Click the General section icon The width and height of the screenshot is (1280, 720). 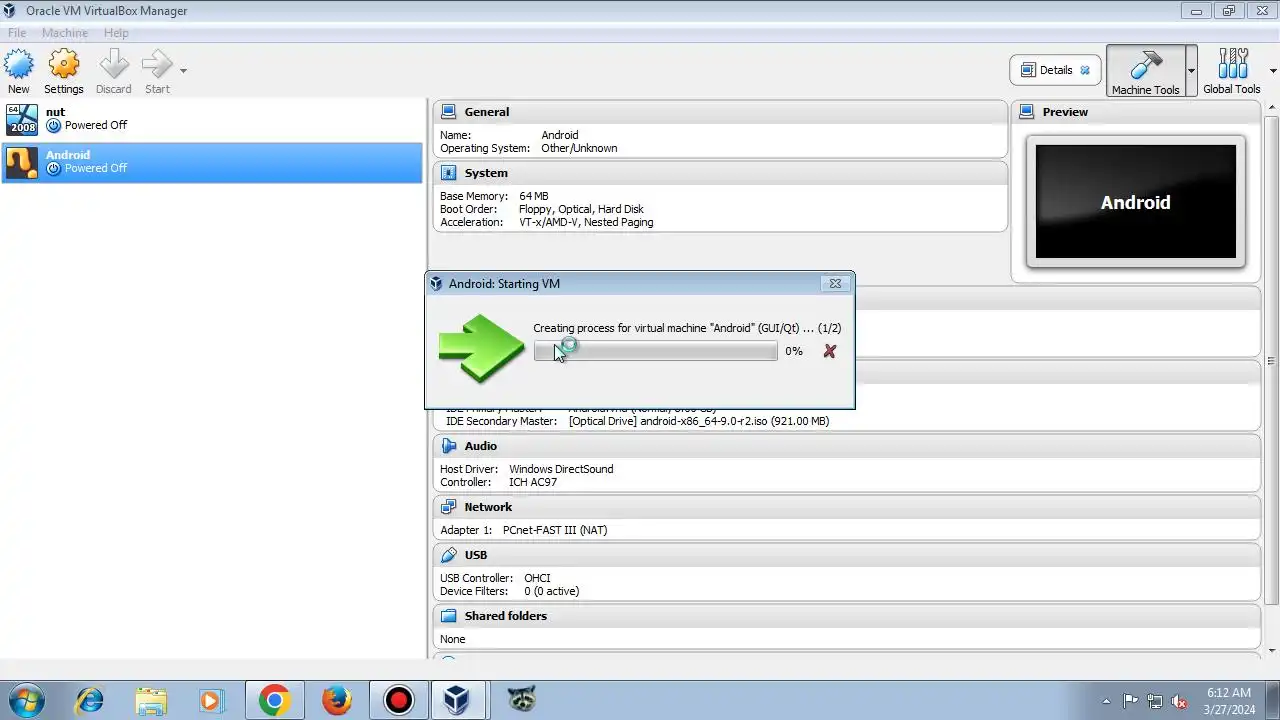449,112
